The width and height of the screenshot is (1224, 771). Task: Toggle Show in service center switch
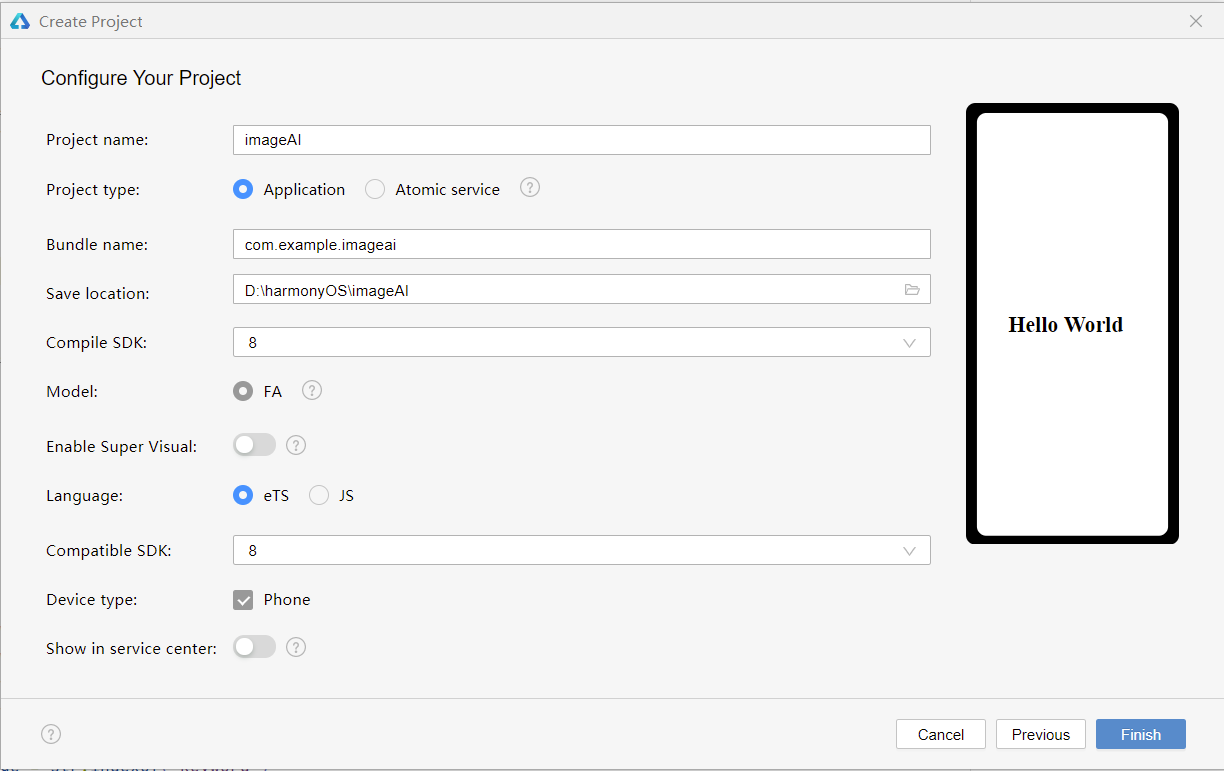[255, 647]
